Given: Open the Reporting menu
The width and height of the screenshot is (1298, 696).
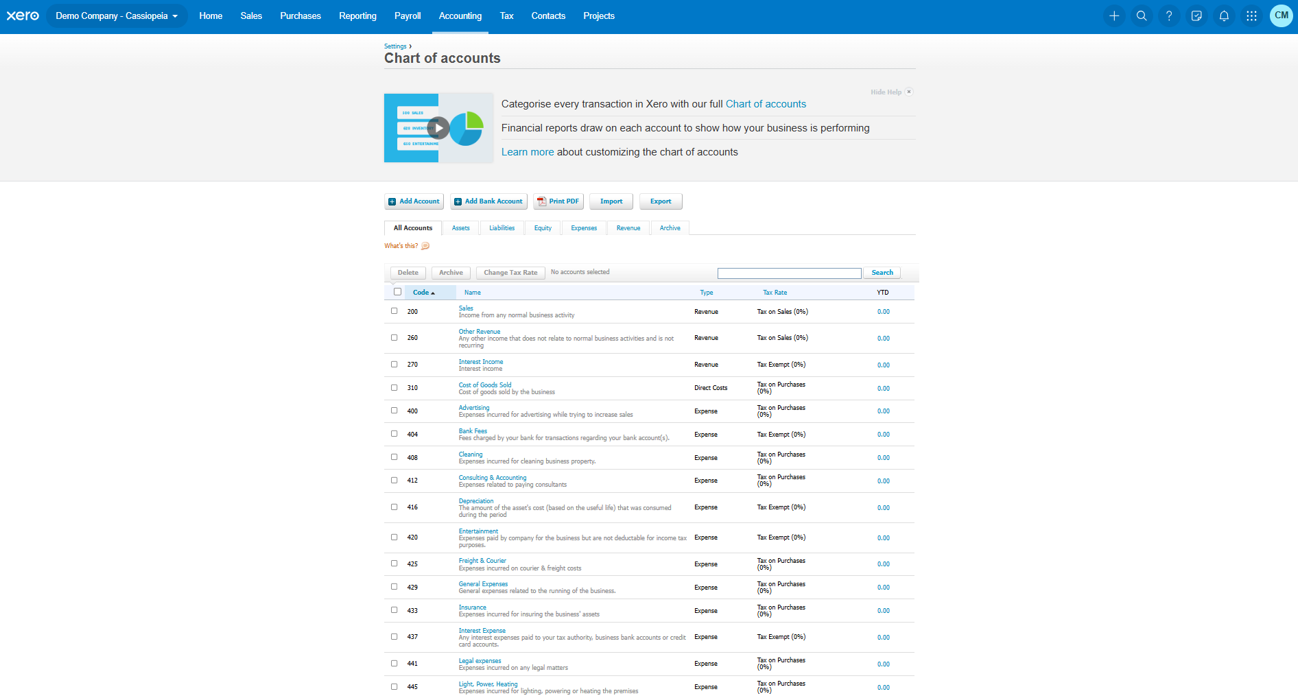Looking at the screenshot, I should [358, 16].
